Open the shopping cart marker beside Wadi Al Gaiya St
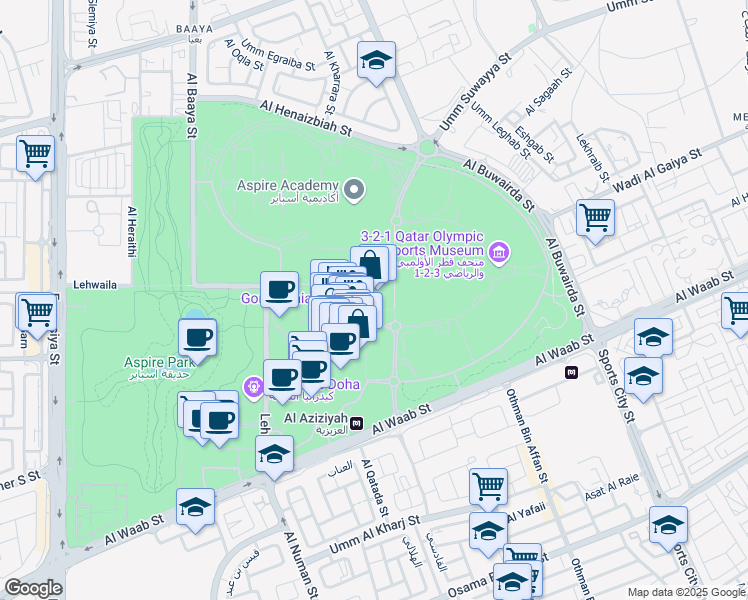 tap(595, 219)
